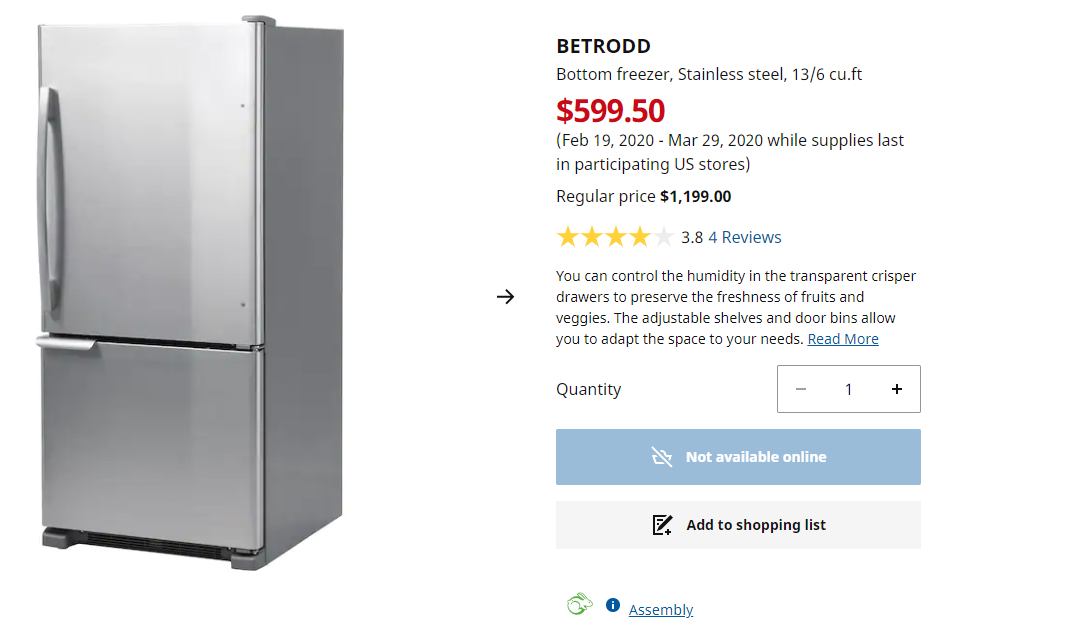
Task: Click Add to shopping list button
Action: (x=738, y=525)
